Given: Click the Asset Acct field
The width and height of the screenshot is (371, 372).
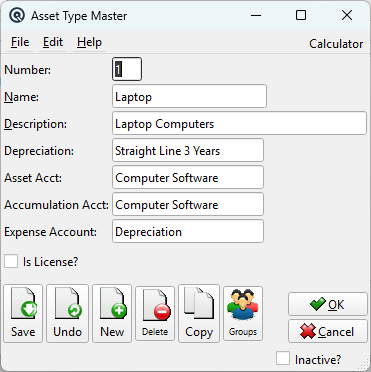Looking at the screenshot, I should pos(188,177).
